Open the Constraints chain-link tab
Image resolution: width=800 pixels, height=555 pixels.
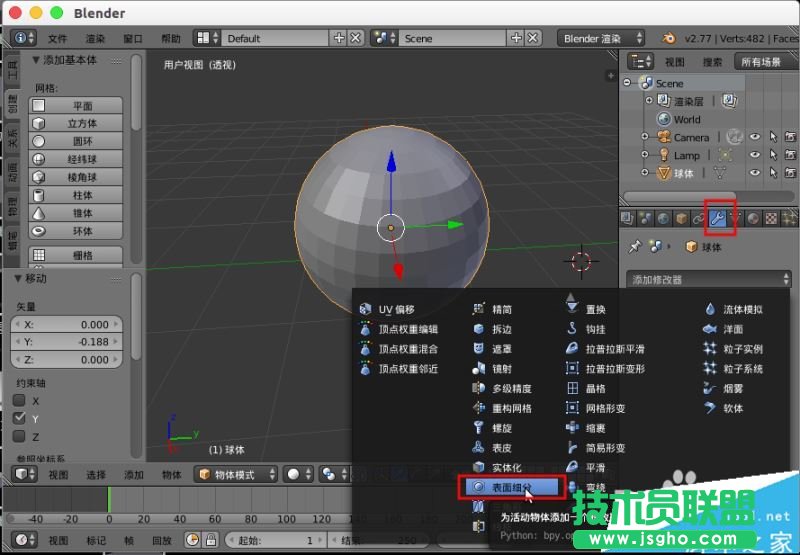[699, 219]
